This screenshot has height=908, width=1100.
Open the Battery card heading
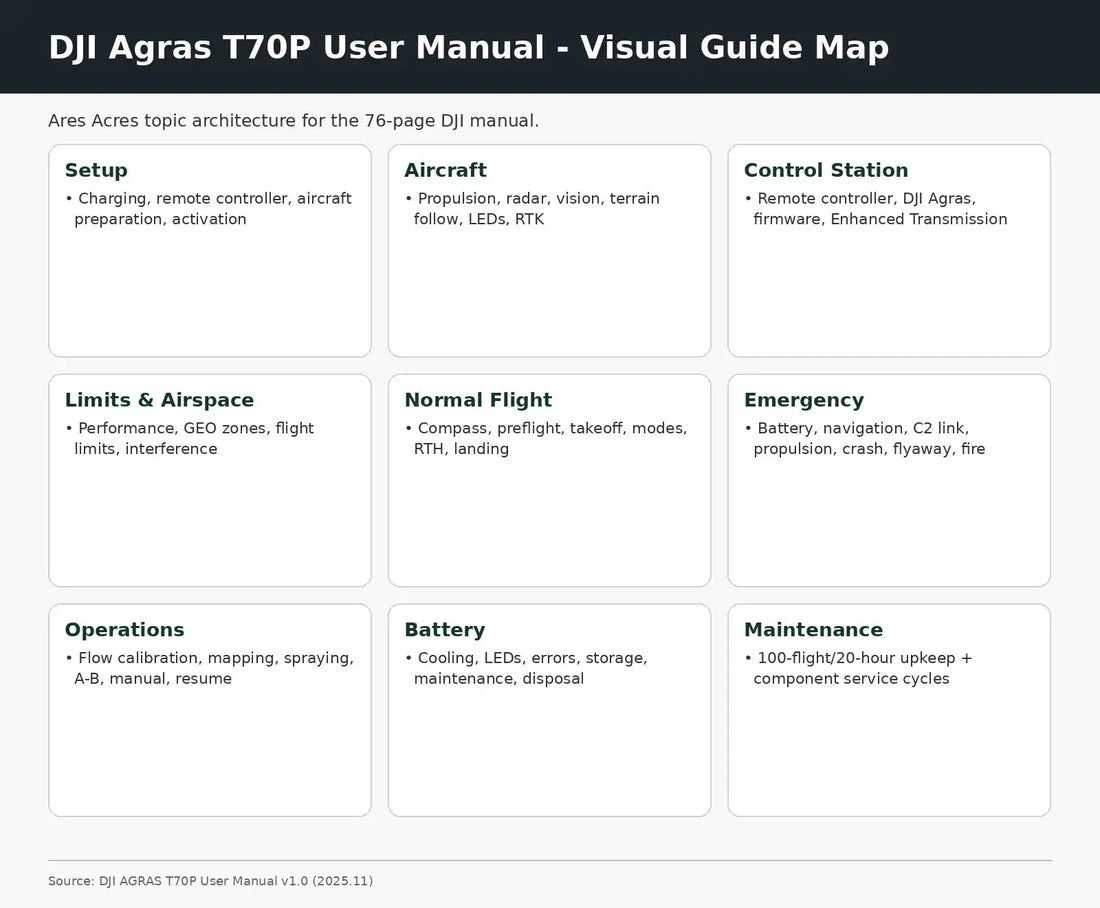(445, 629)
